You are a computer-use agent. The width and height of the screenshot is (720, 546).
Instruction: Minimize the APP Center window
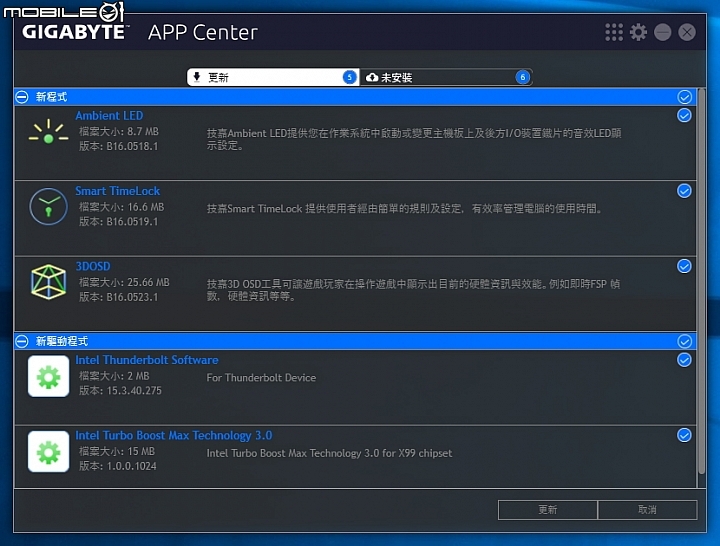[663, 32]
